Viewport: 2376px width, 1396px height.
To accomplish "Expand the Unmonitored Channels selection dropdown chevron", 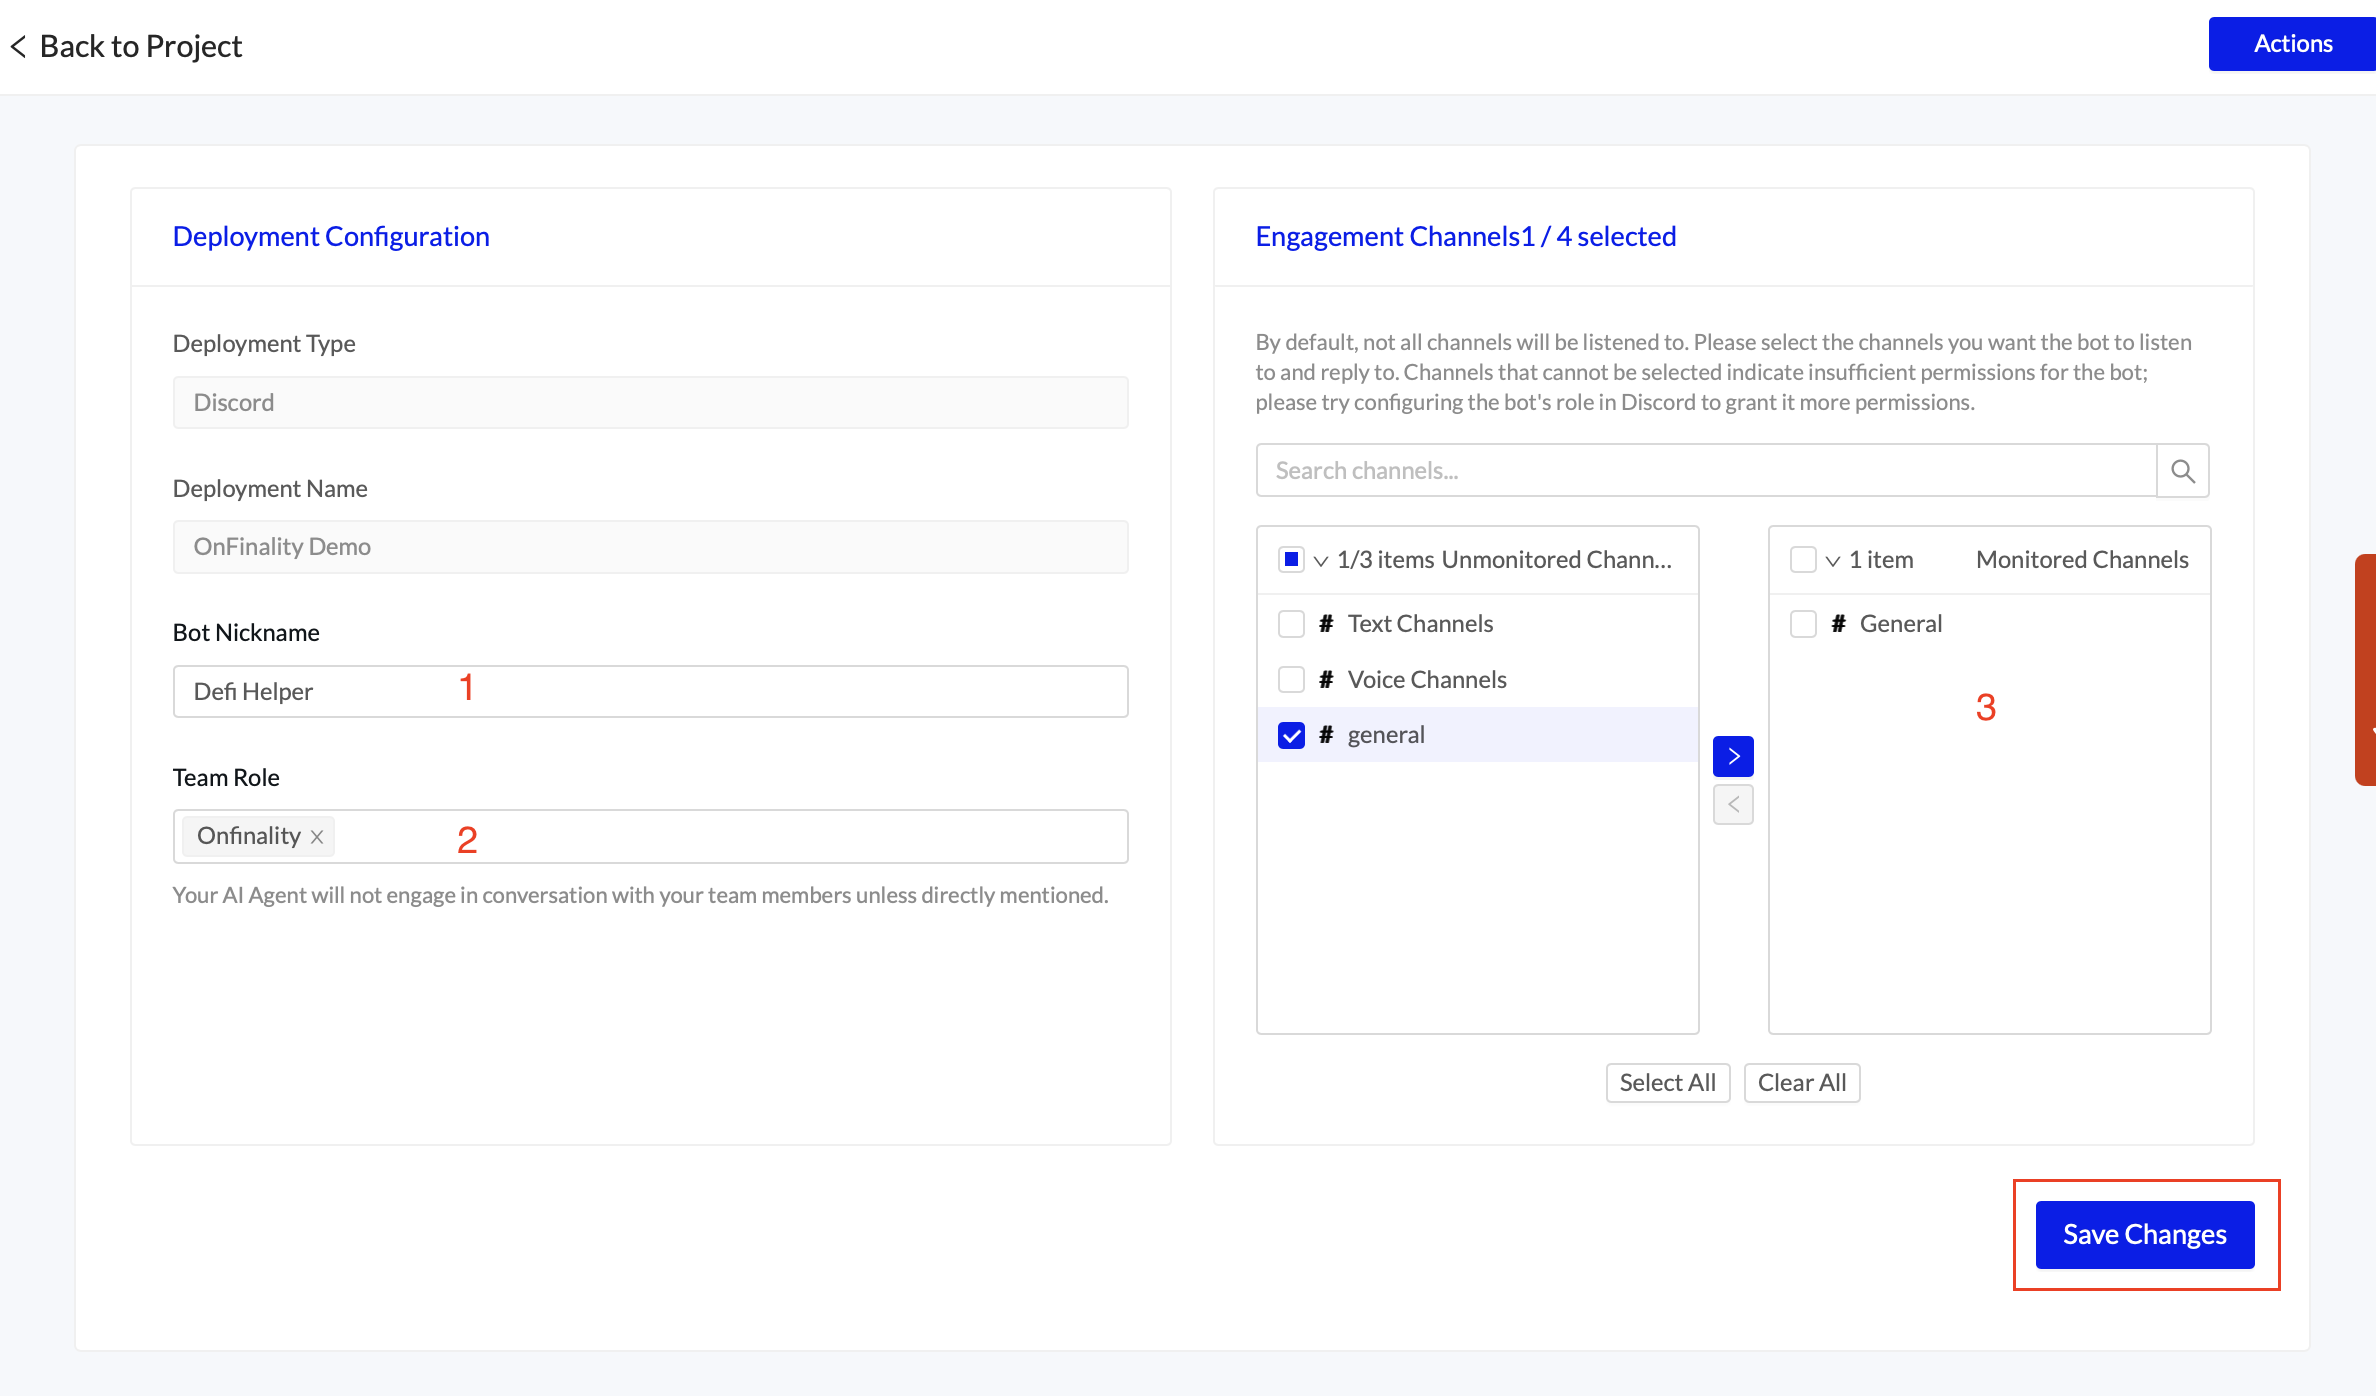I will [x=1321, y=561].
